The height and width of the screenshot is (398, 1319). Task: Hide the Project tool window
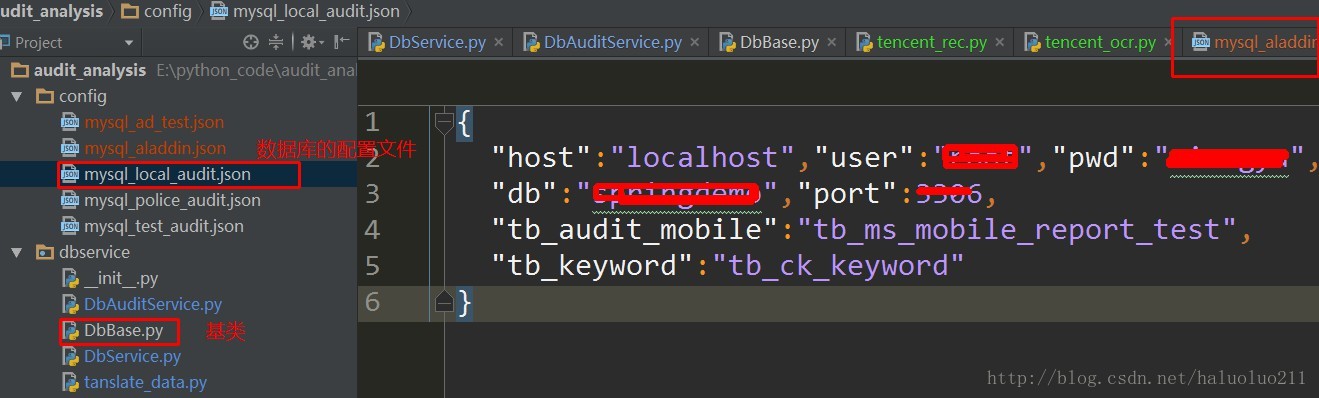click(342, 42)
